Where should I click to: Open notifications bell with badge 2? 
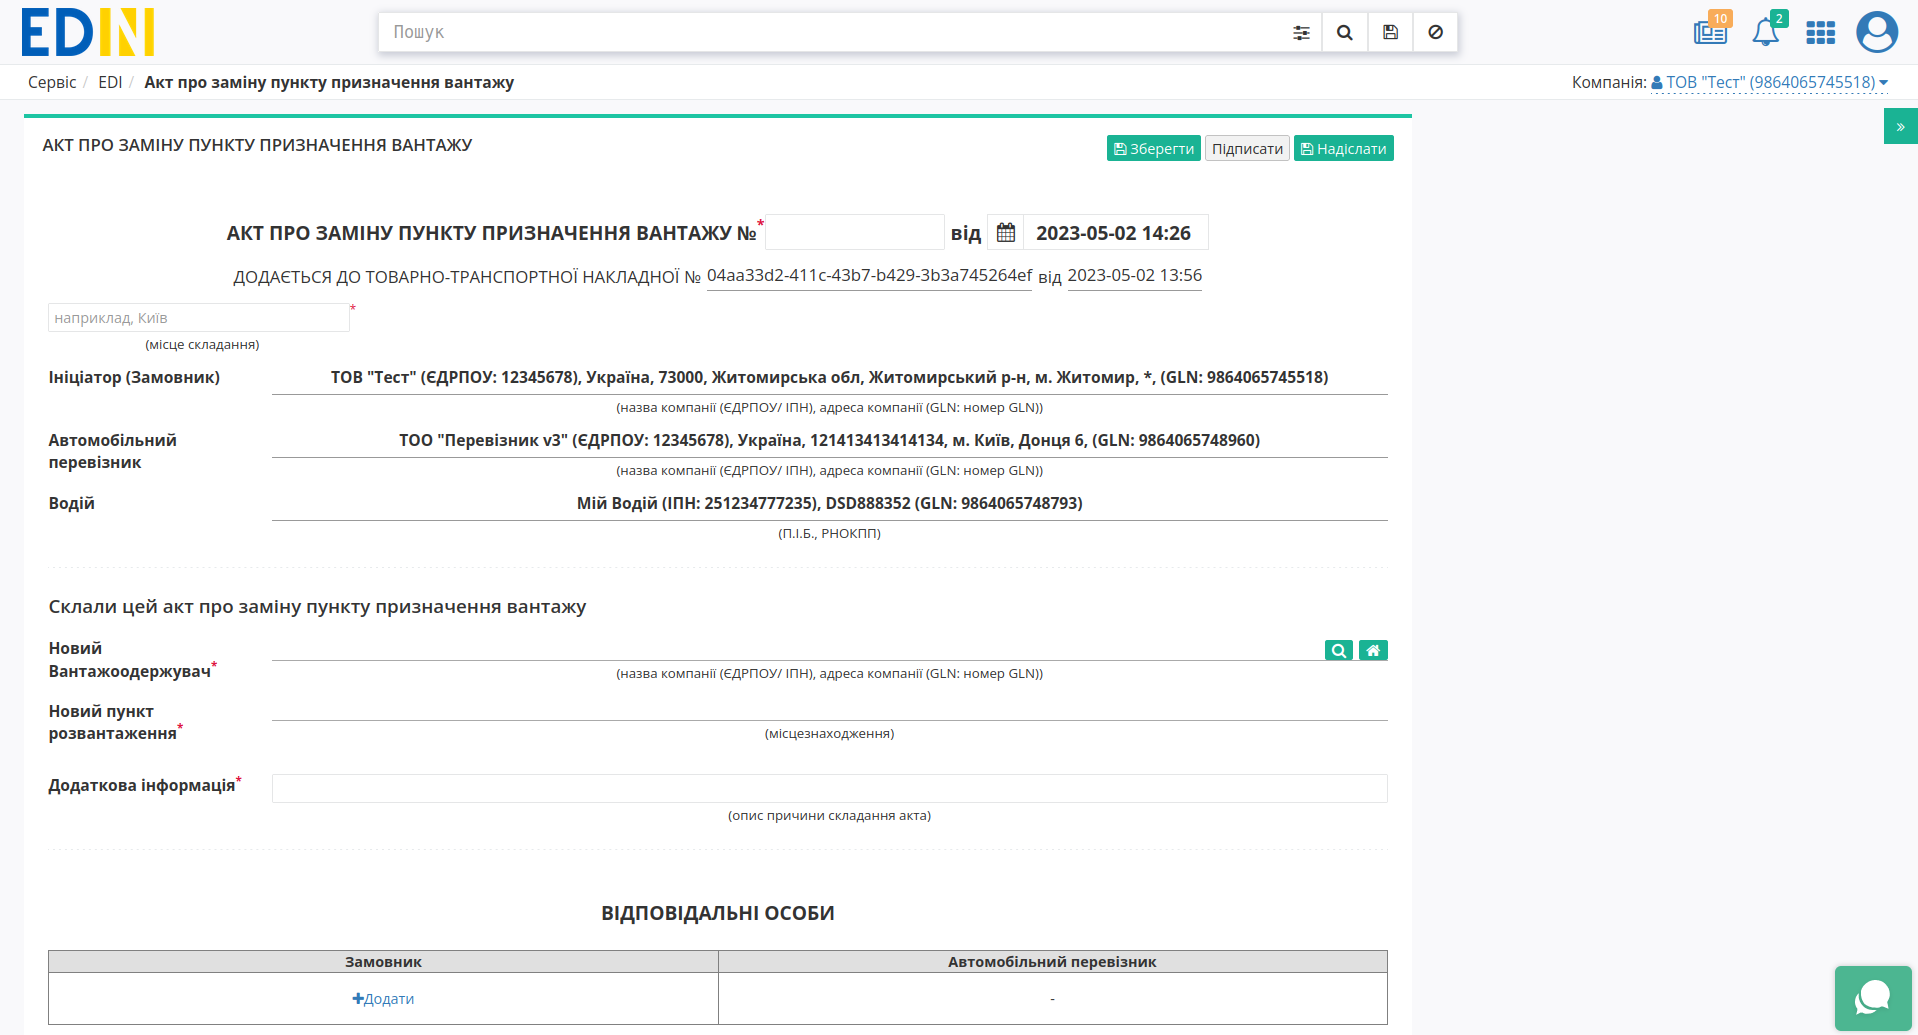1767,32
